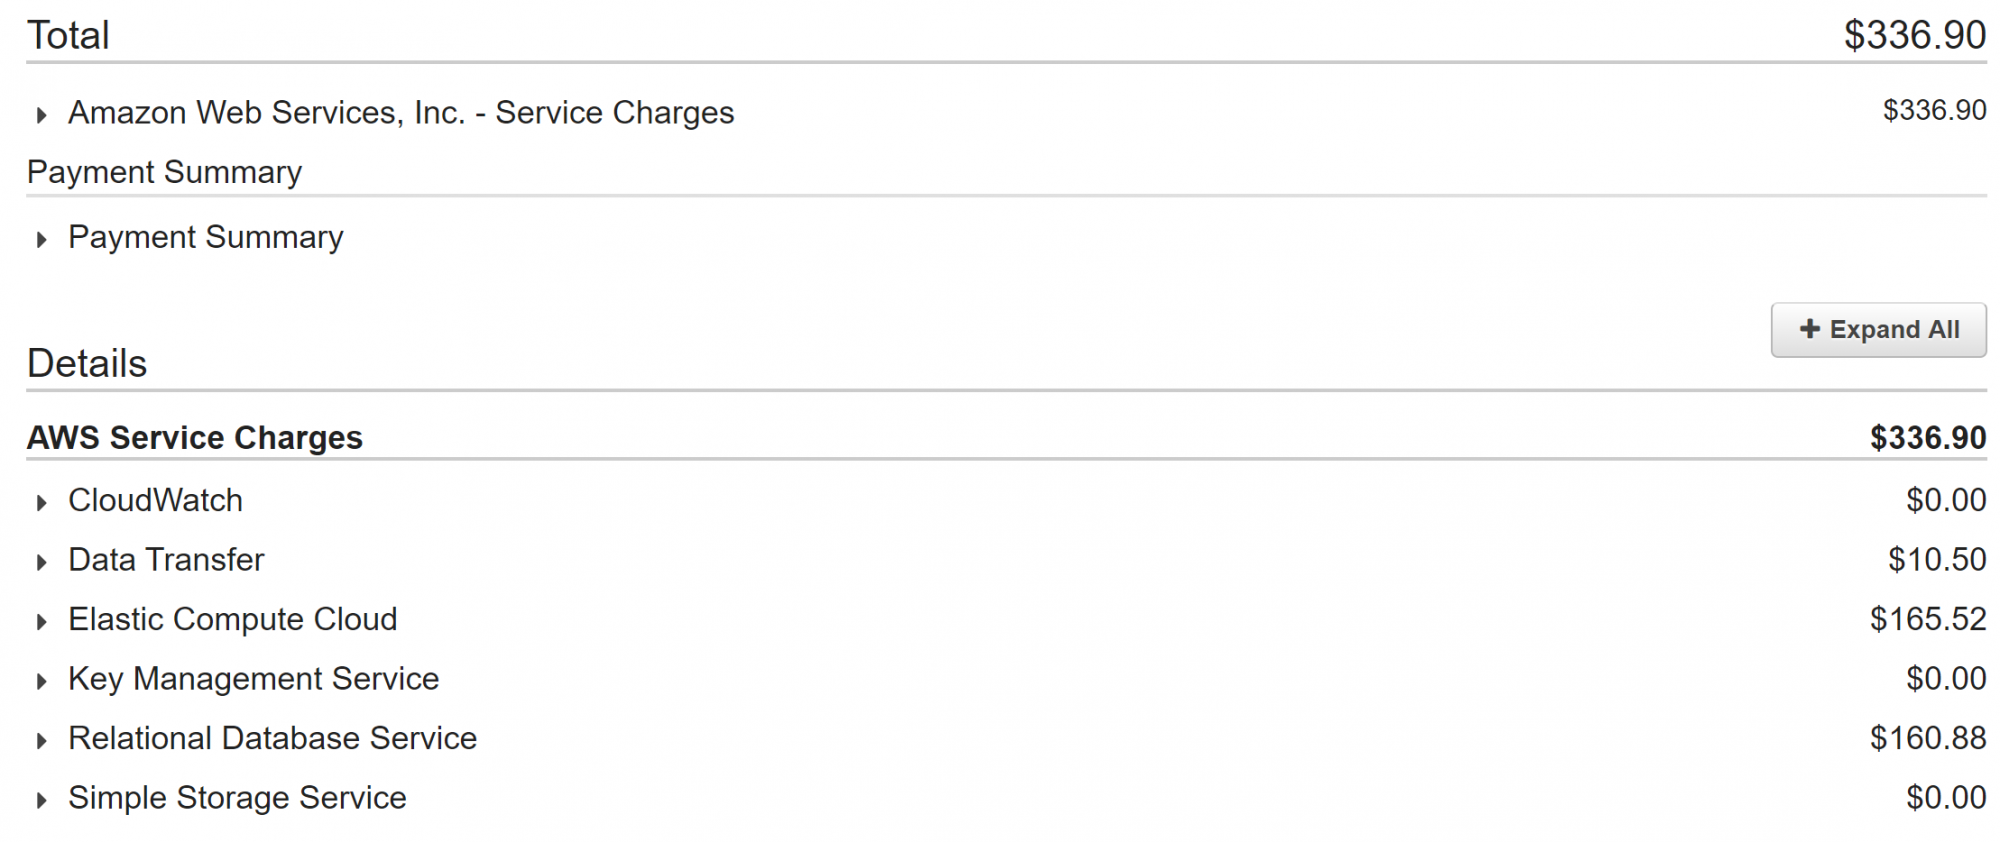This screenshot has width=2000, height=842.
Task: Expand the CloudWatch charges row
Action: tap(1006, 500)
